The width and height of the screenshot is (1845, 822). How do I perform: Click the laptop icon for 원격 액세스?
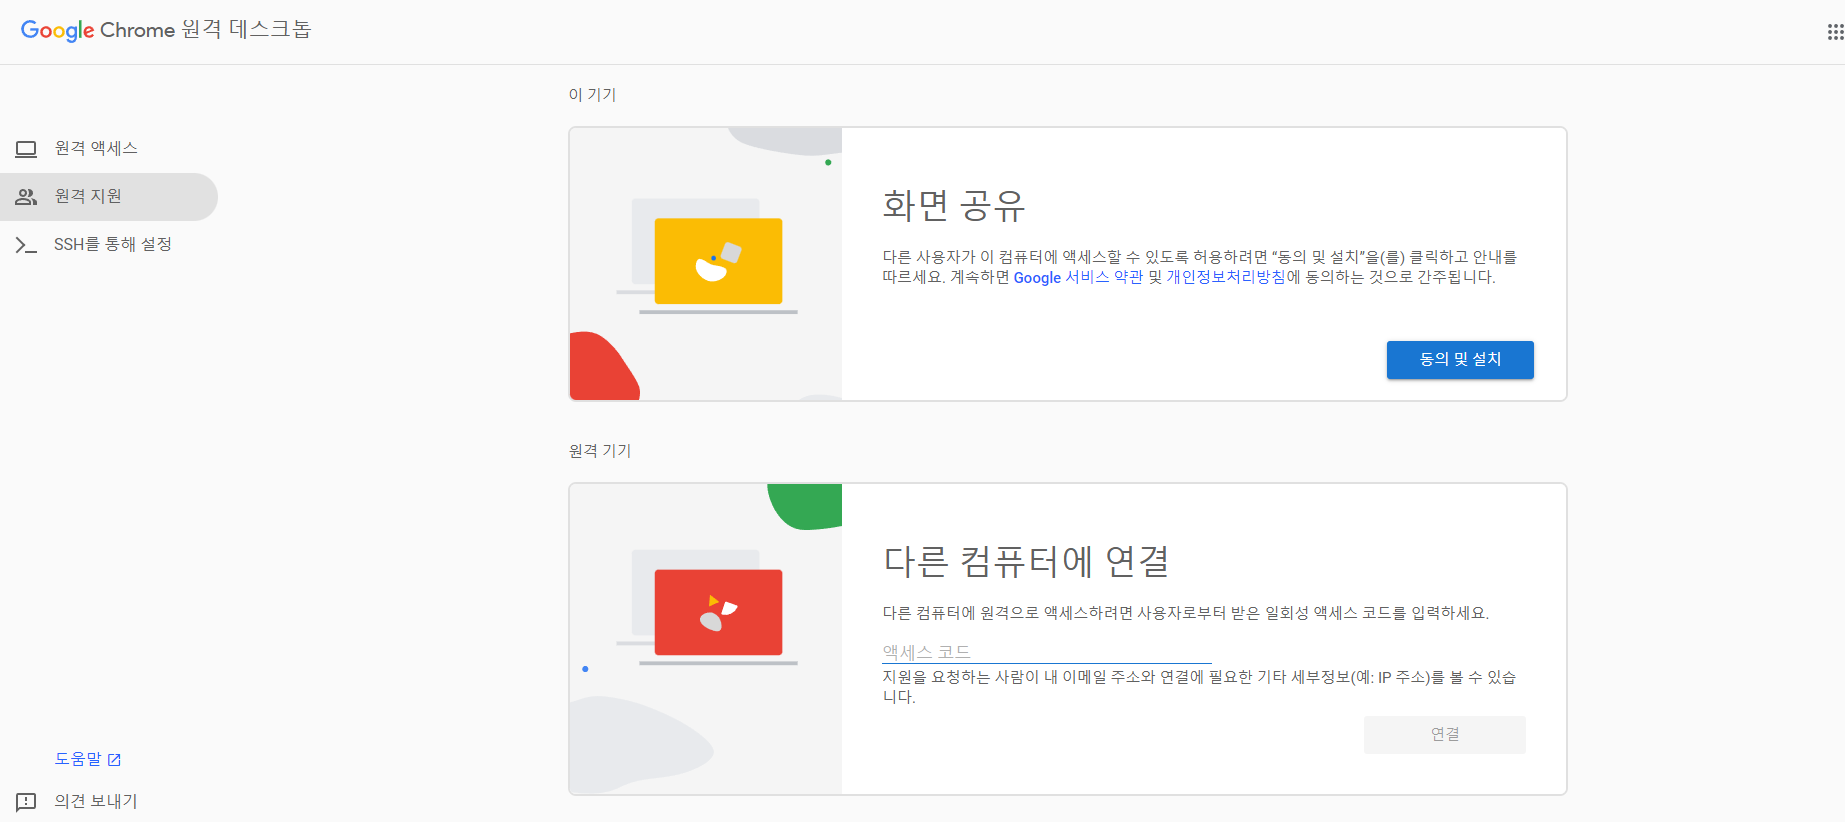click(x=26, y=149)
